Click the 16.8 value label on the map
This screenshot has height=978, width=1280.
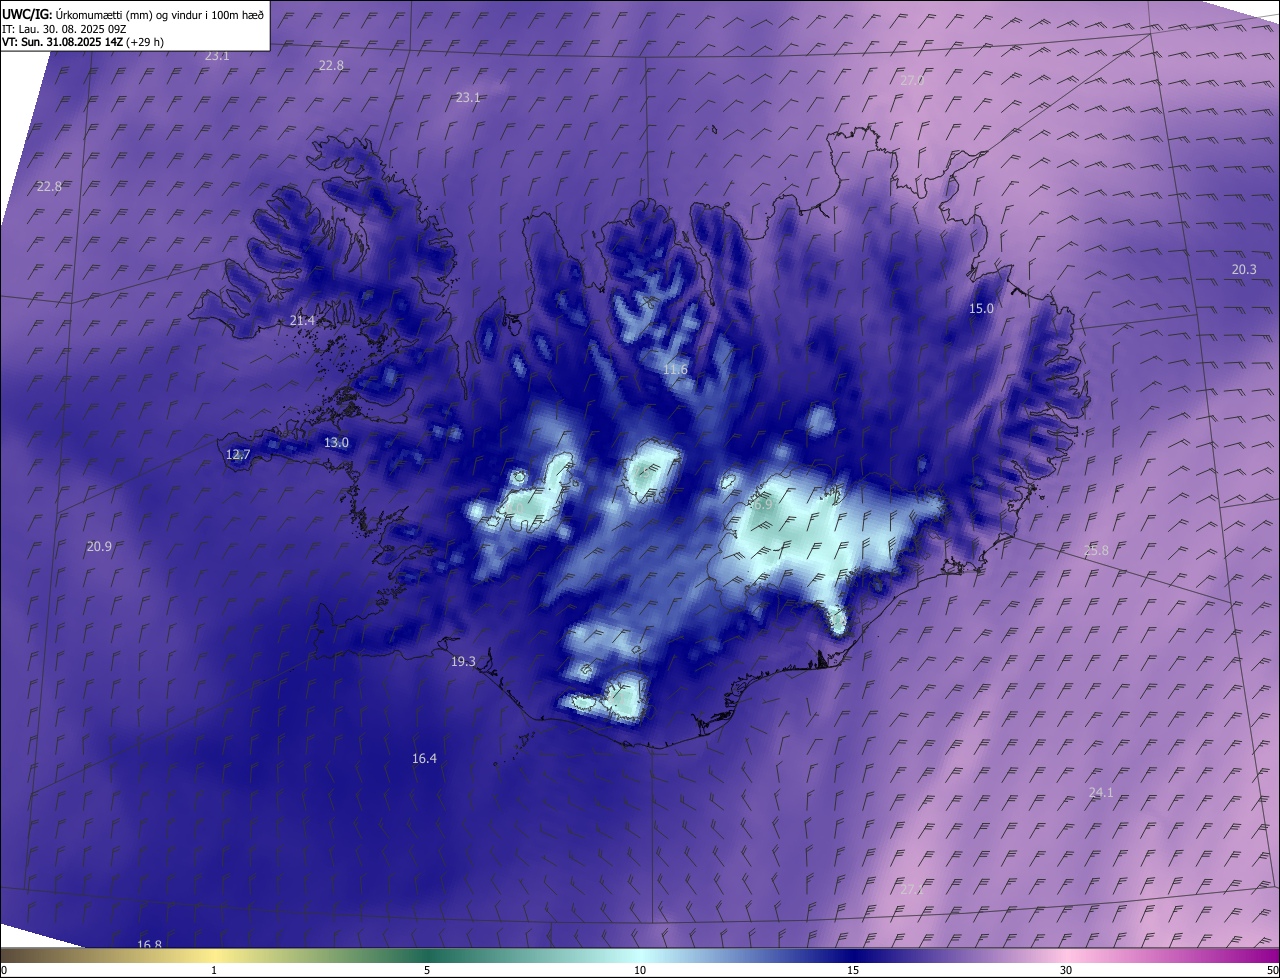click(149, 945)
